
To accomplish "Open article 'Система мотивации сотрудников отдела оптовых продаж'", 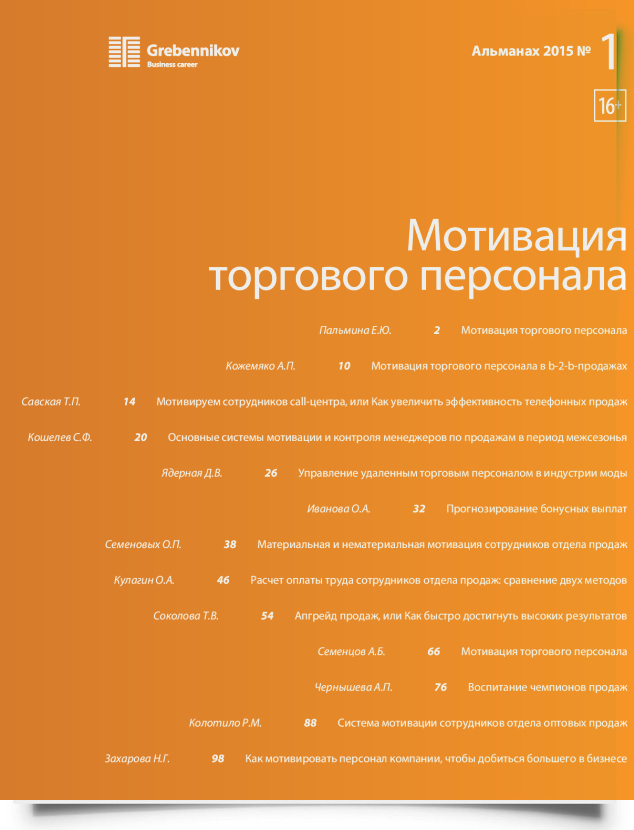I will pyautogui.click(x=483, y=723).
